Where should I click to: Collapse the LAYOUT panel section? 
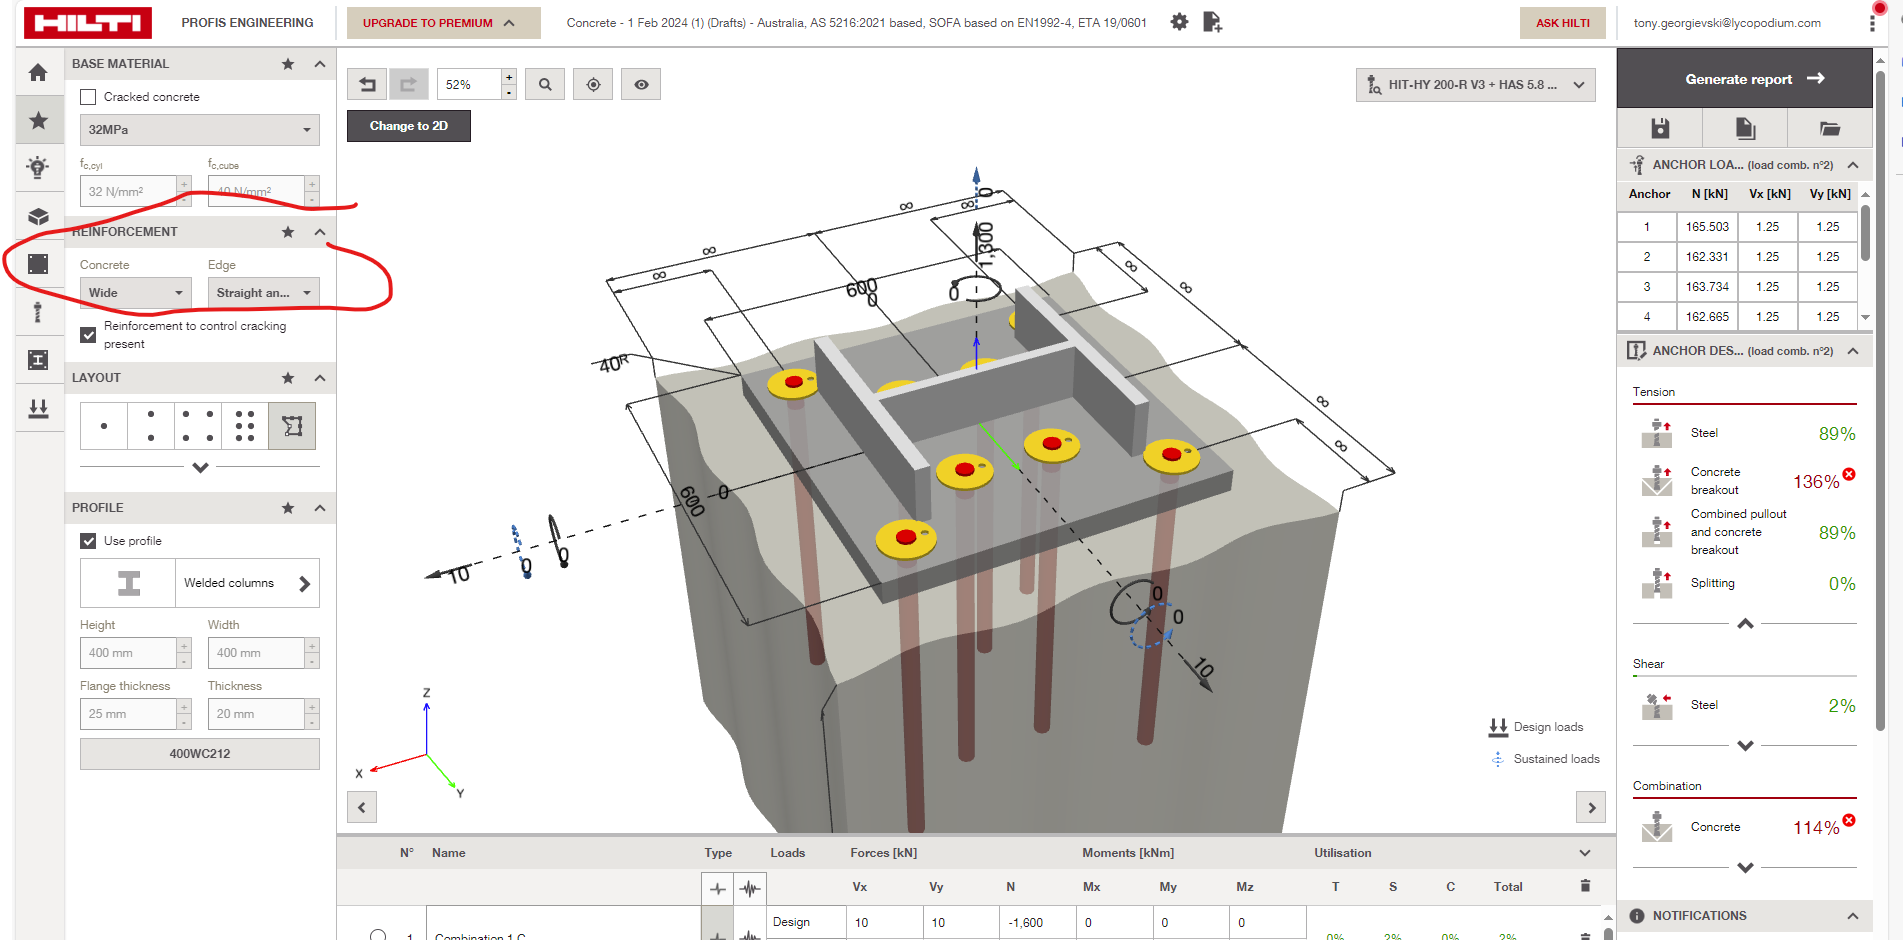[320, 378]
